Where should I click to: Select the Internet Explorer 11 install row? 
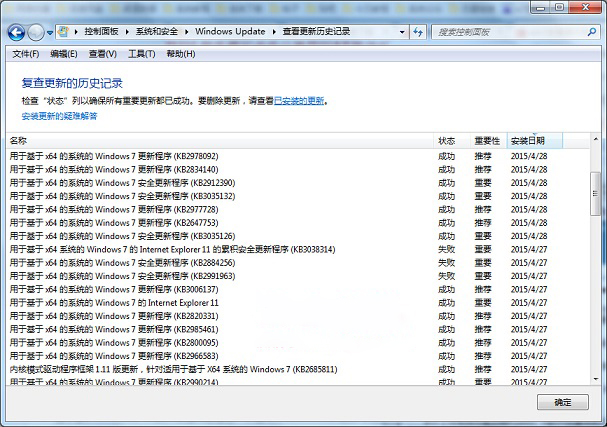click(x=298, y=303)
